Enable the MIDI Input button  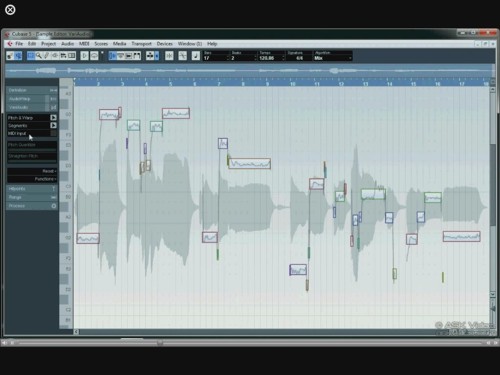coord(53,133)
